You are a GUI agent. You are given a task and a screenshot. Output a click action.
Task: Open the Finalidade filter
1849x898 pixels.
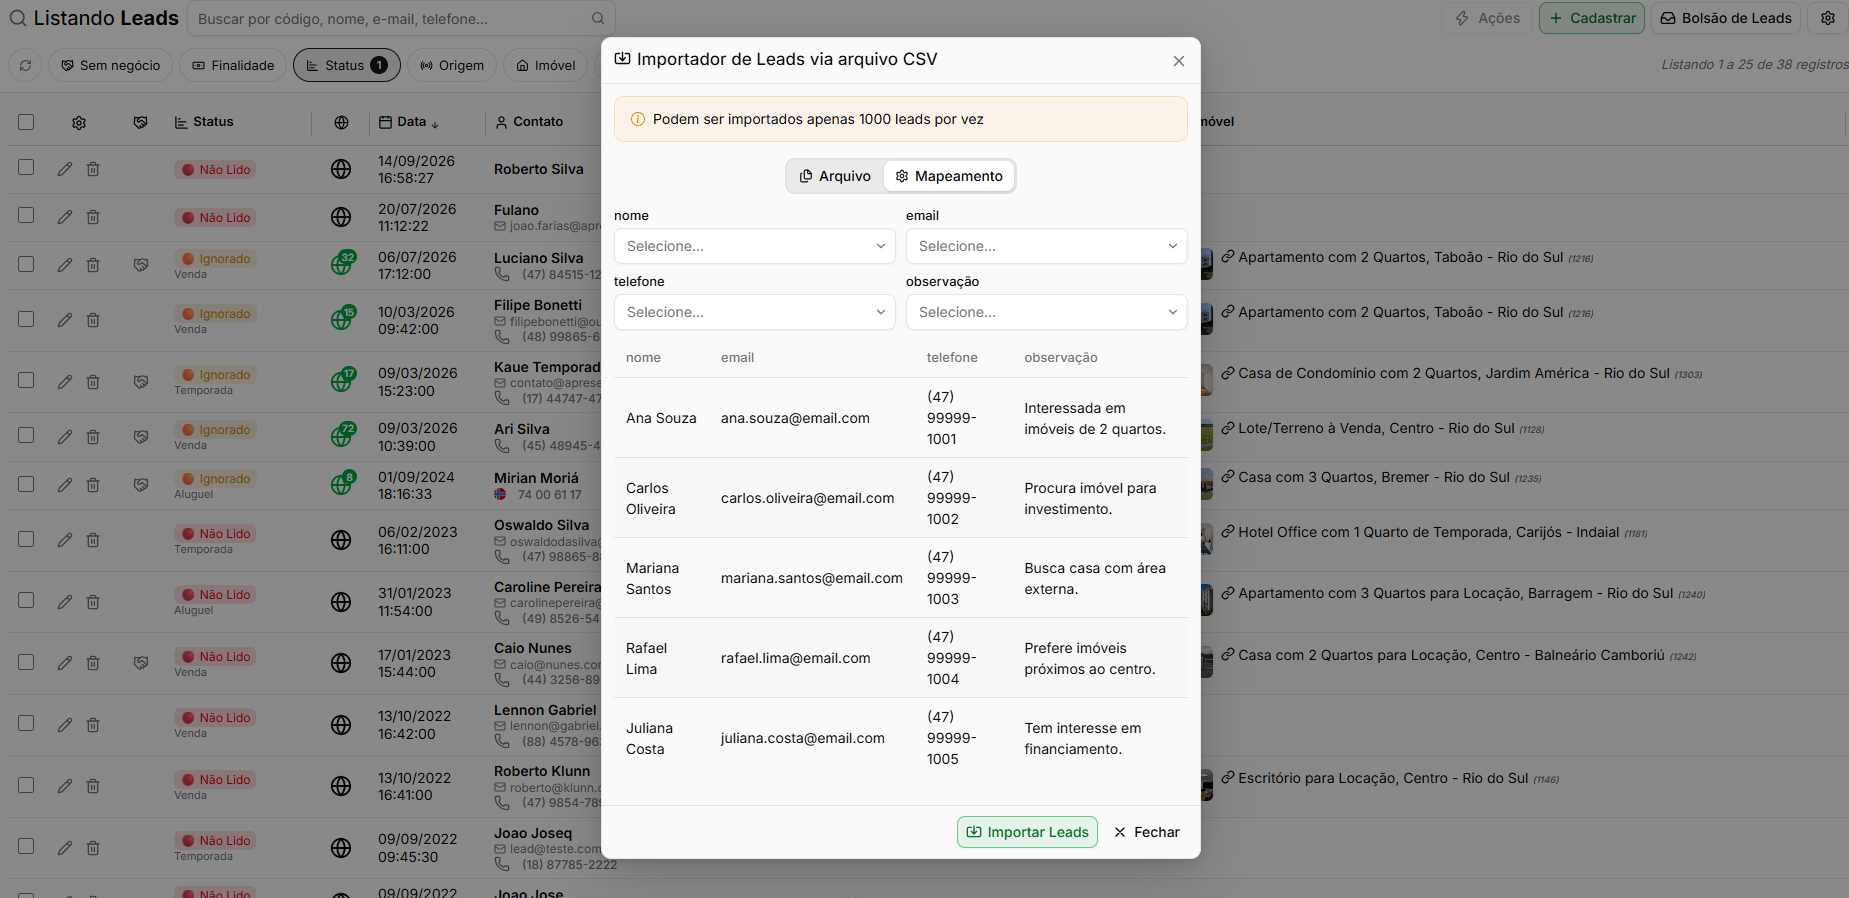(x=233, y=65)
